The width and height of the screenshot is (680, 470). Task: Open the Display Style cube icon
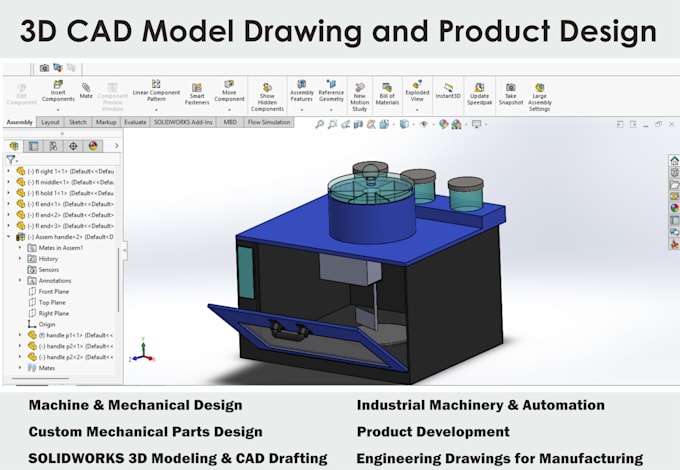tap(404, 124)
